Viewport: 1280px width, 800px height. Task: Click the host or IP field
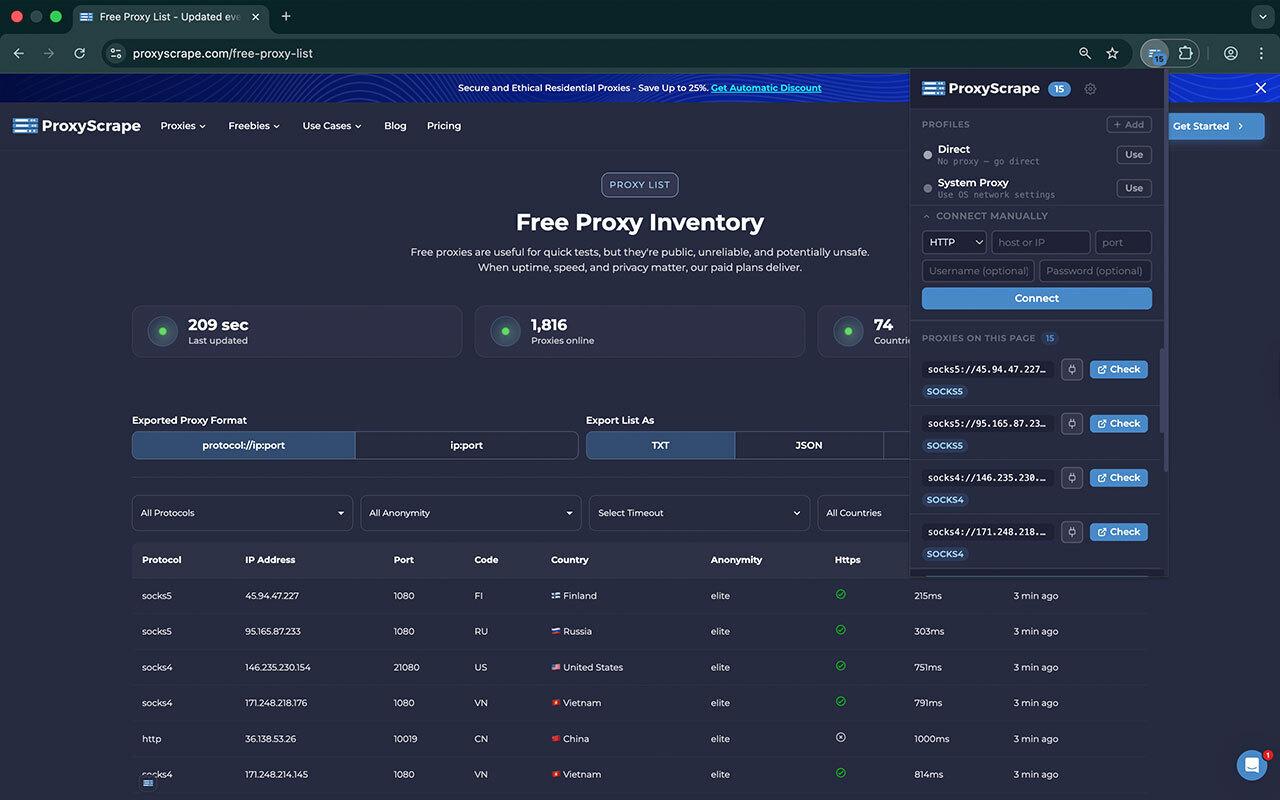(1041, 242)
